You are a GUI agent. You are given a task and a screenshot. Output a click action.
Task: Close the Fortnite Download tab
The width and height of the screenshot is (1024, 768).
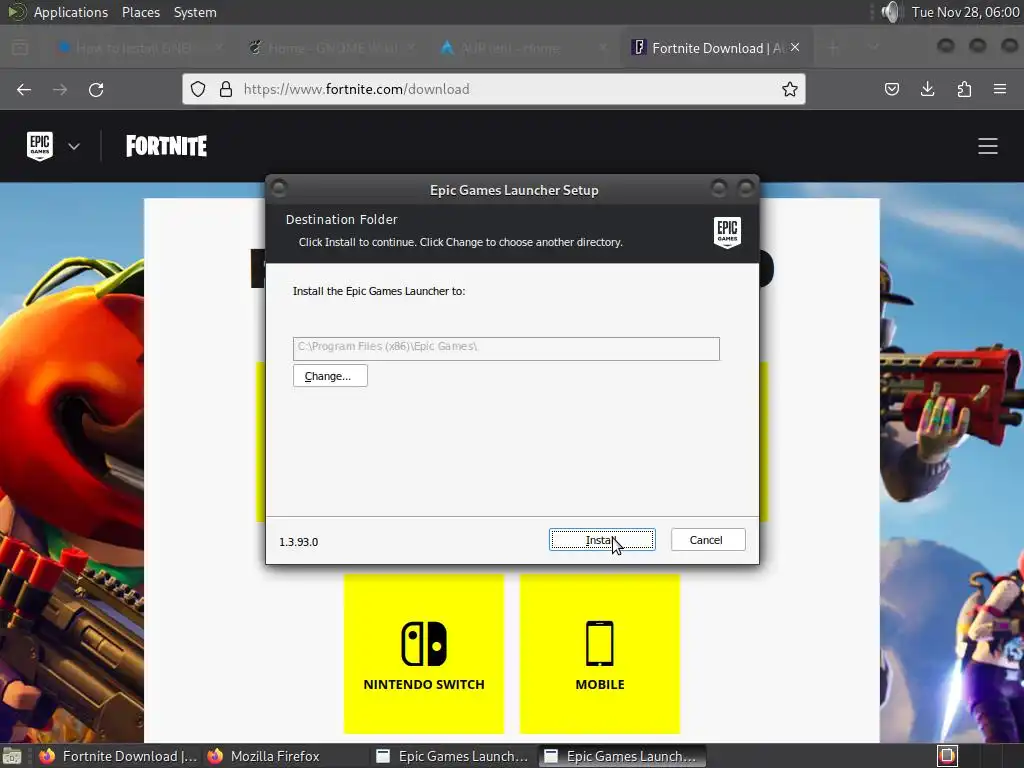pyautogui.click(x=795, y=47)
